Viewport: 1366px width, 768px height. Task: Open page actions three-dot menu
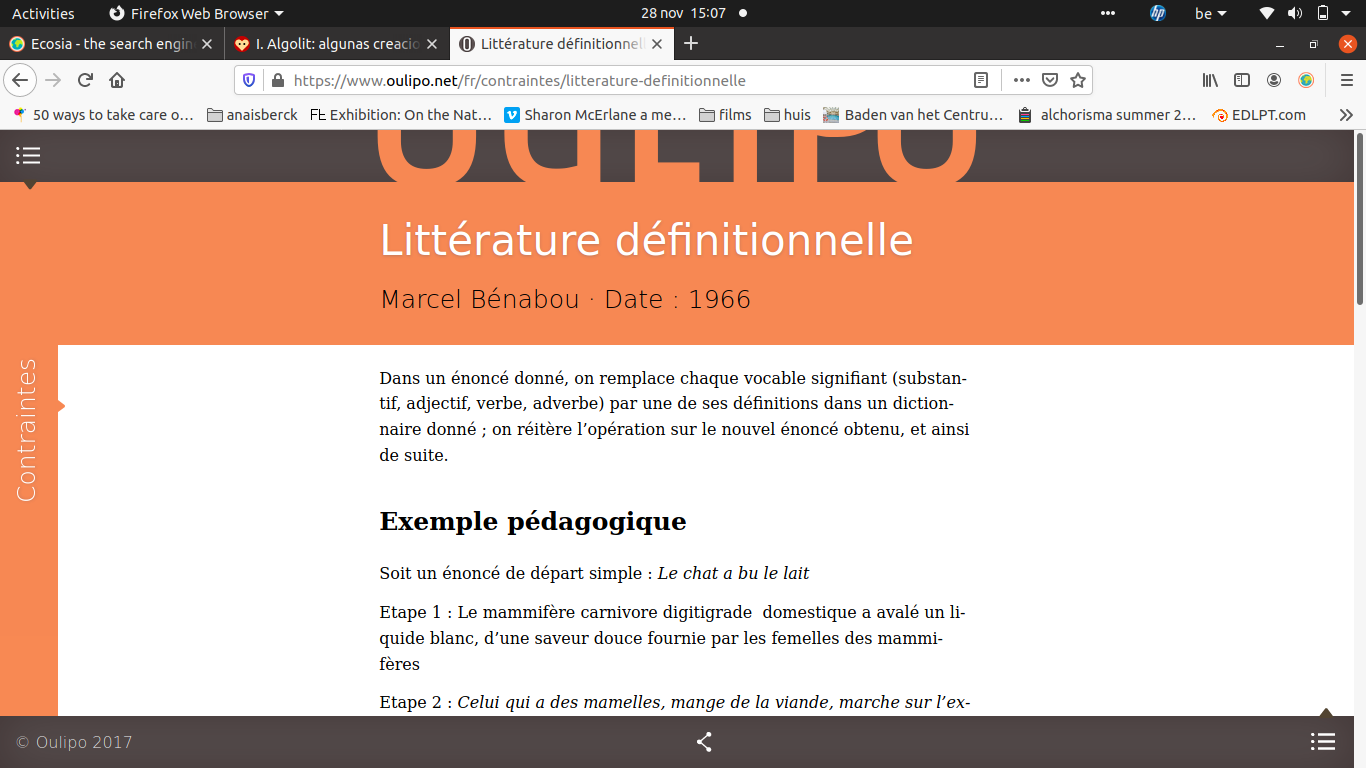[x=1021, y=80]
